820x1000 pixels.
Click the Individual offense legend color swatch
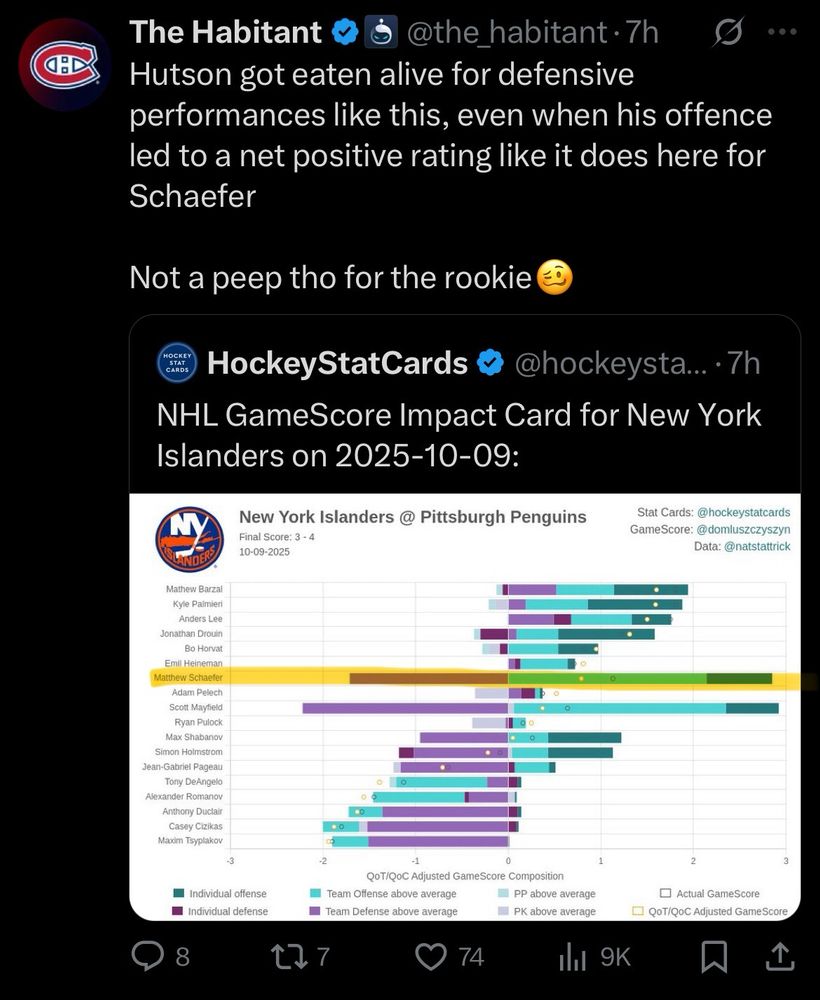[178, 893]
